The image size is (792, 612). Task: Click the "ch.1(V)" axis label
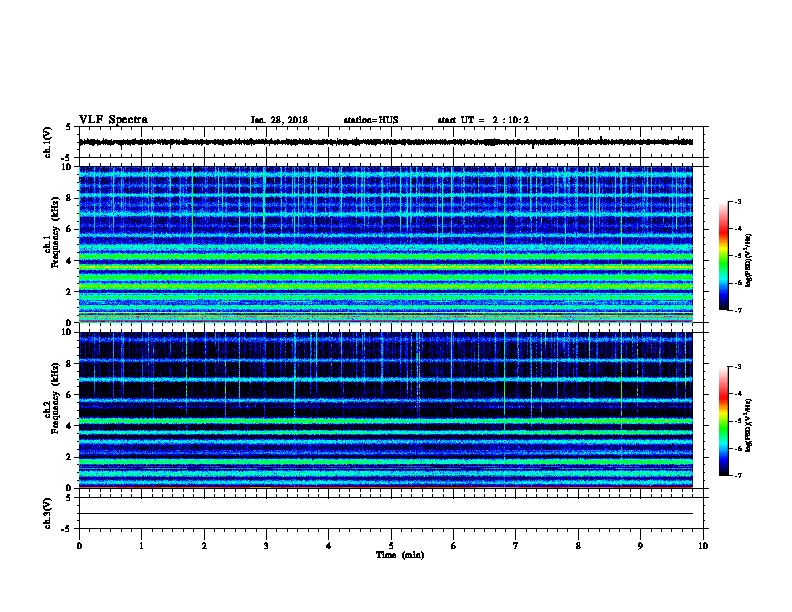coord(48,142)
